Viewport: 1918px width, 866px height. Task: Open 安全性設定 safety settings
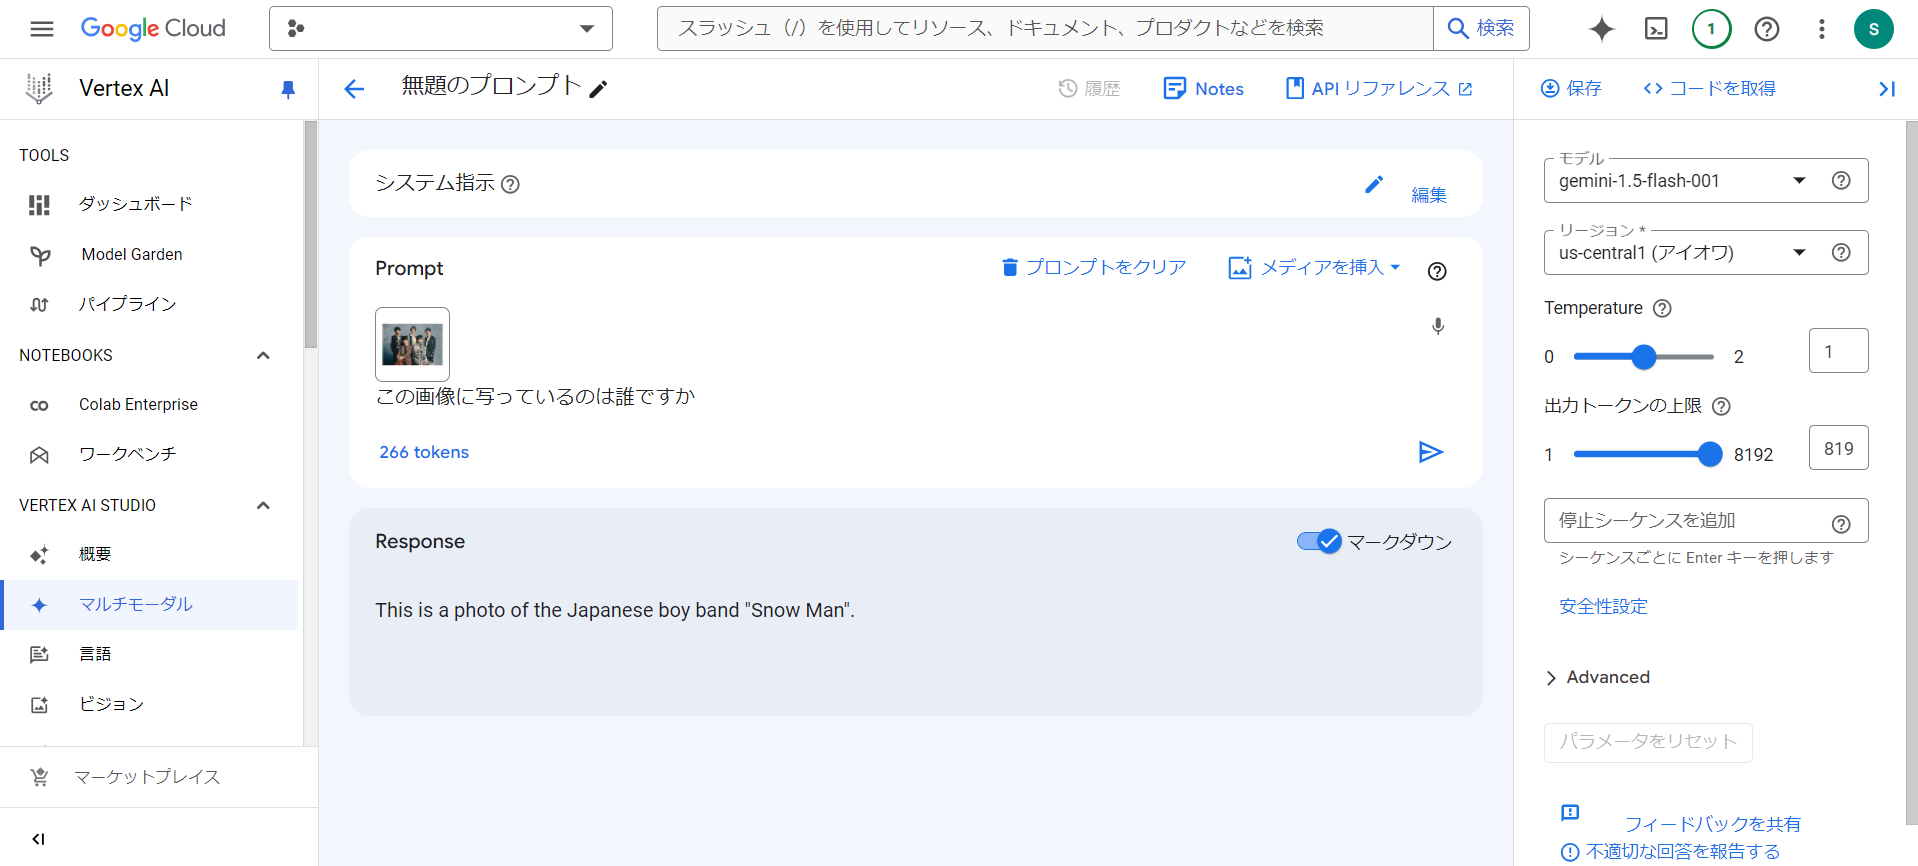[1603, 606]
